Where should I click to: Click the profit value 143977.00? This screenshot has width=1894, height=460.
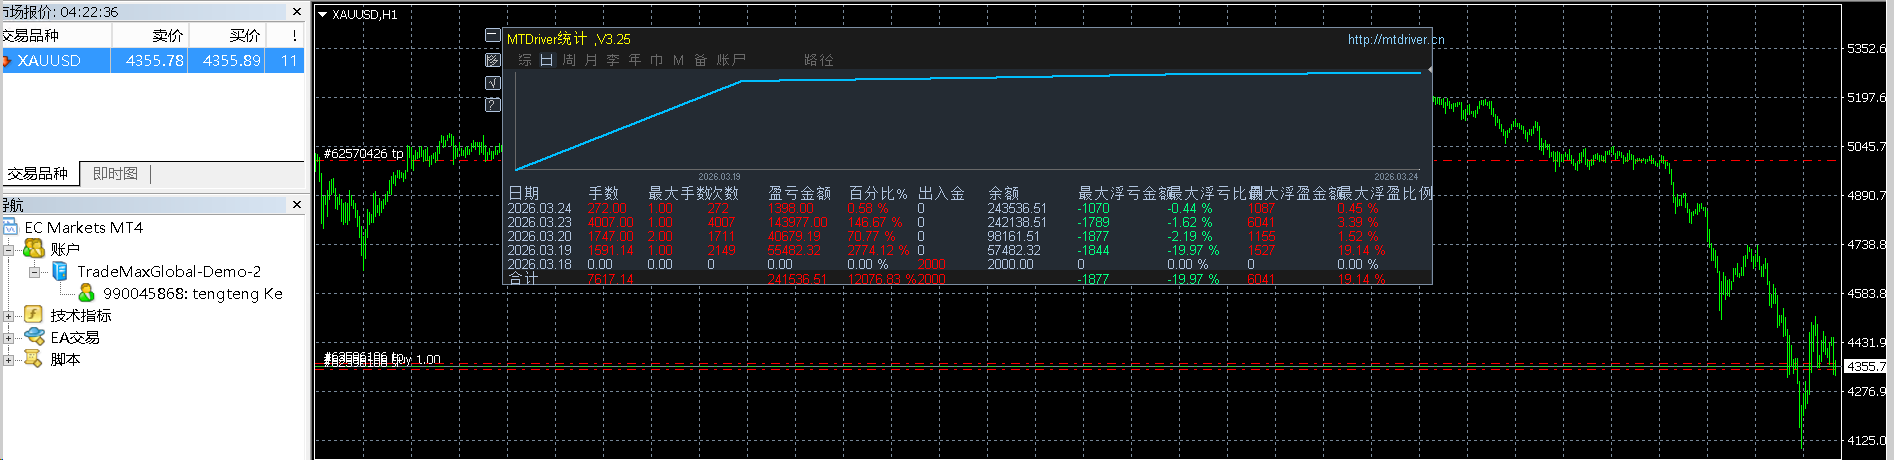[797, 222]
